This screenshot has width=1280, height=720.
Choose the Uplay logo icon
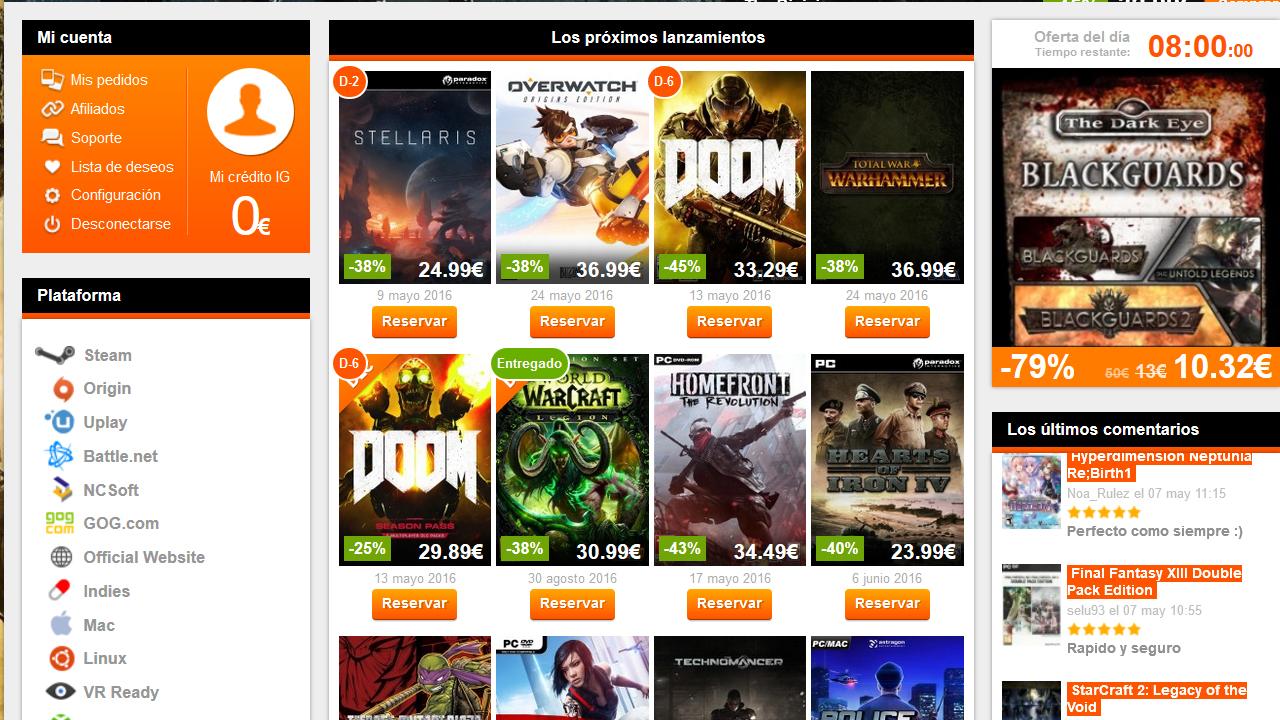[x=61, y=422]
